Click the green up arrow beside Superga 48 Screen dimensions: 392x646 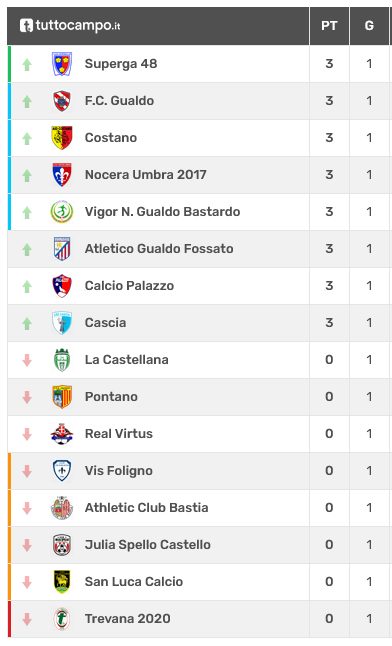(x=27, y=65)
